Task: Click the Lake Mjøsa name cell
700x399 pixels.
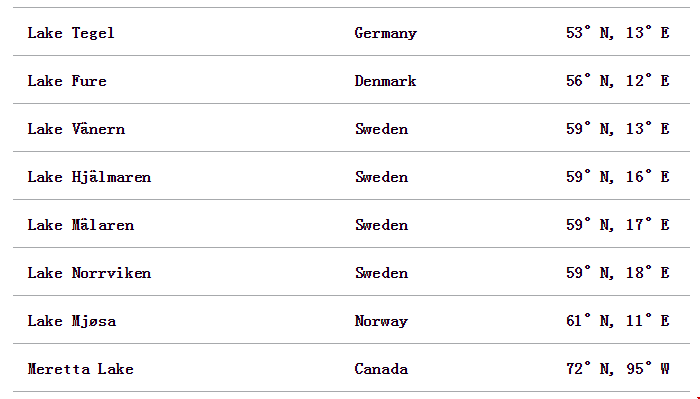Action: (72, 321)
